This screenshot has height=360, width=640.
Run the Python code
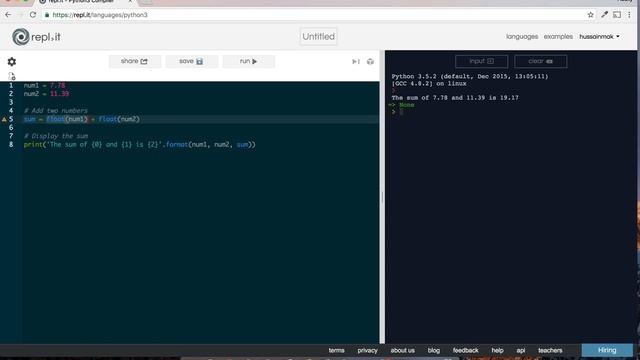pyautogui.click(x=248, y=61)
